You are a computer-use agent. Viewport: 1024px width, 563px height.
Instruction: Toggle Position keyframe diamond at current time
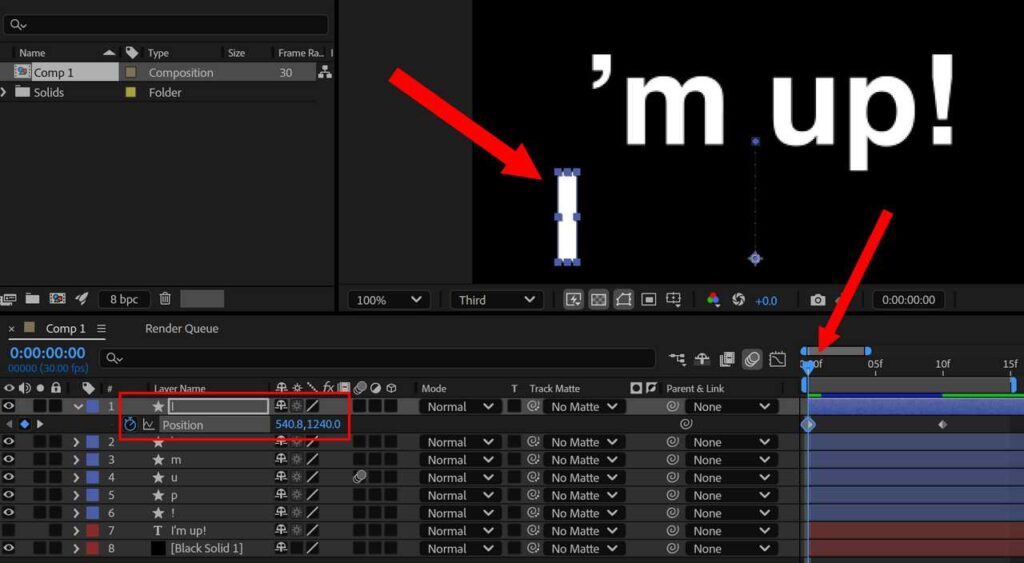25,425
